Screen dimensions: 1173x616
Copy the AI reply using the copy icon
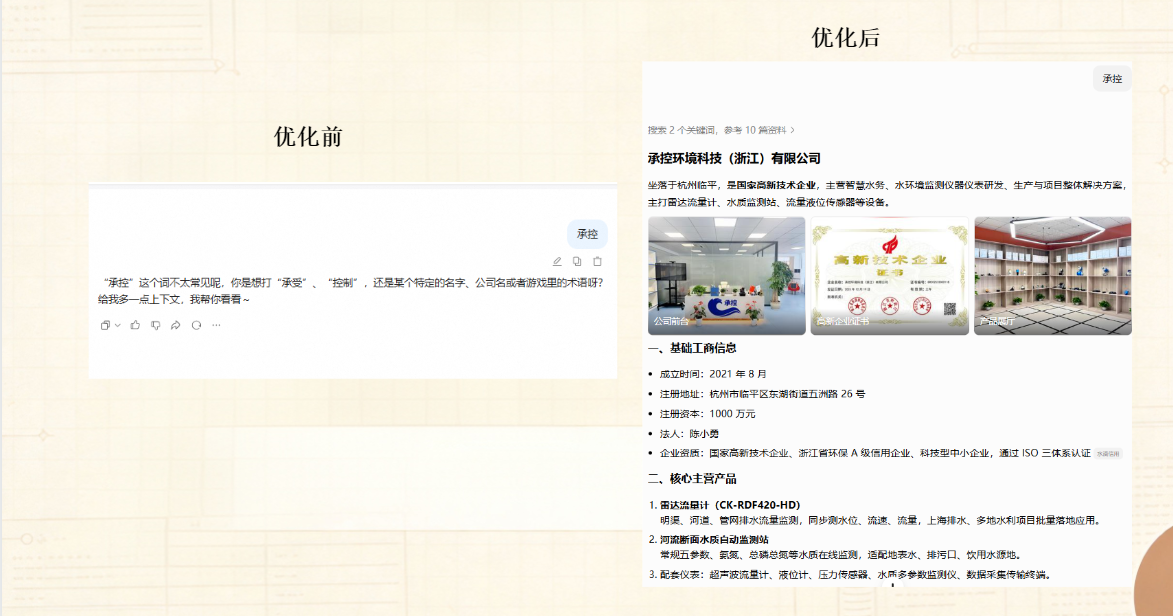tap(105, 325)
